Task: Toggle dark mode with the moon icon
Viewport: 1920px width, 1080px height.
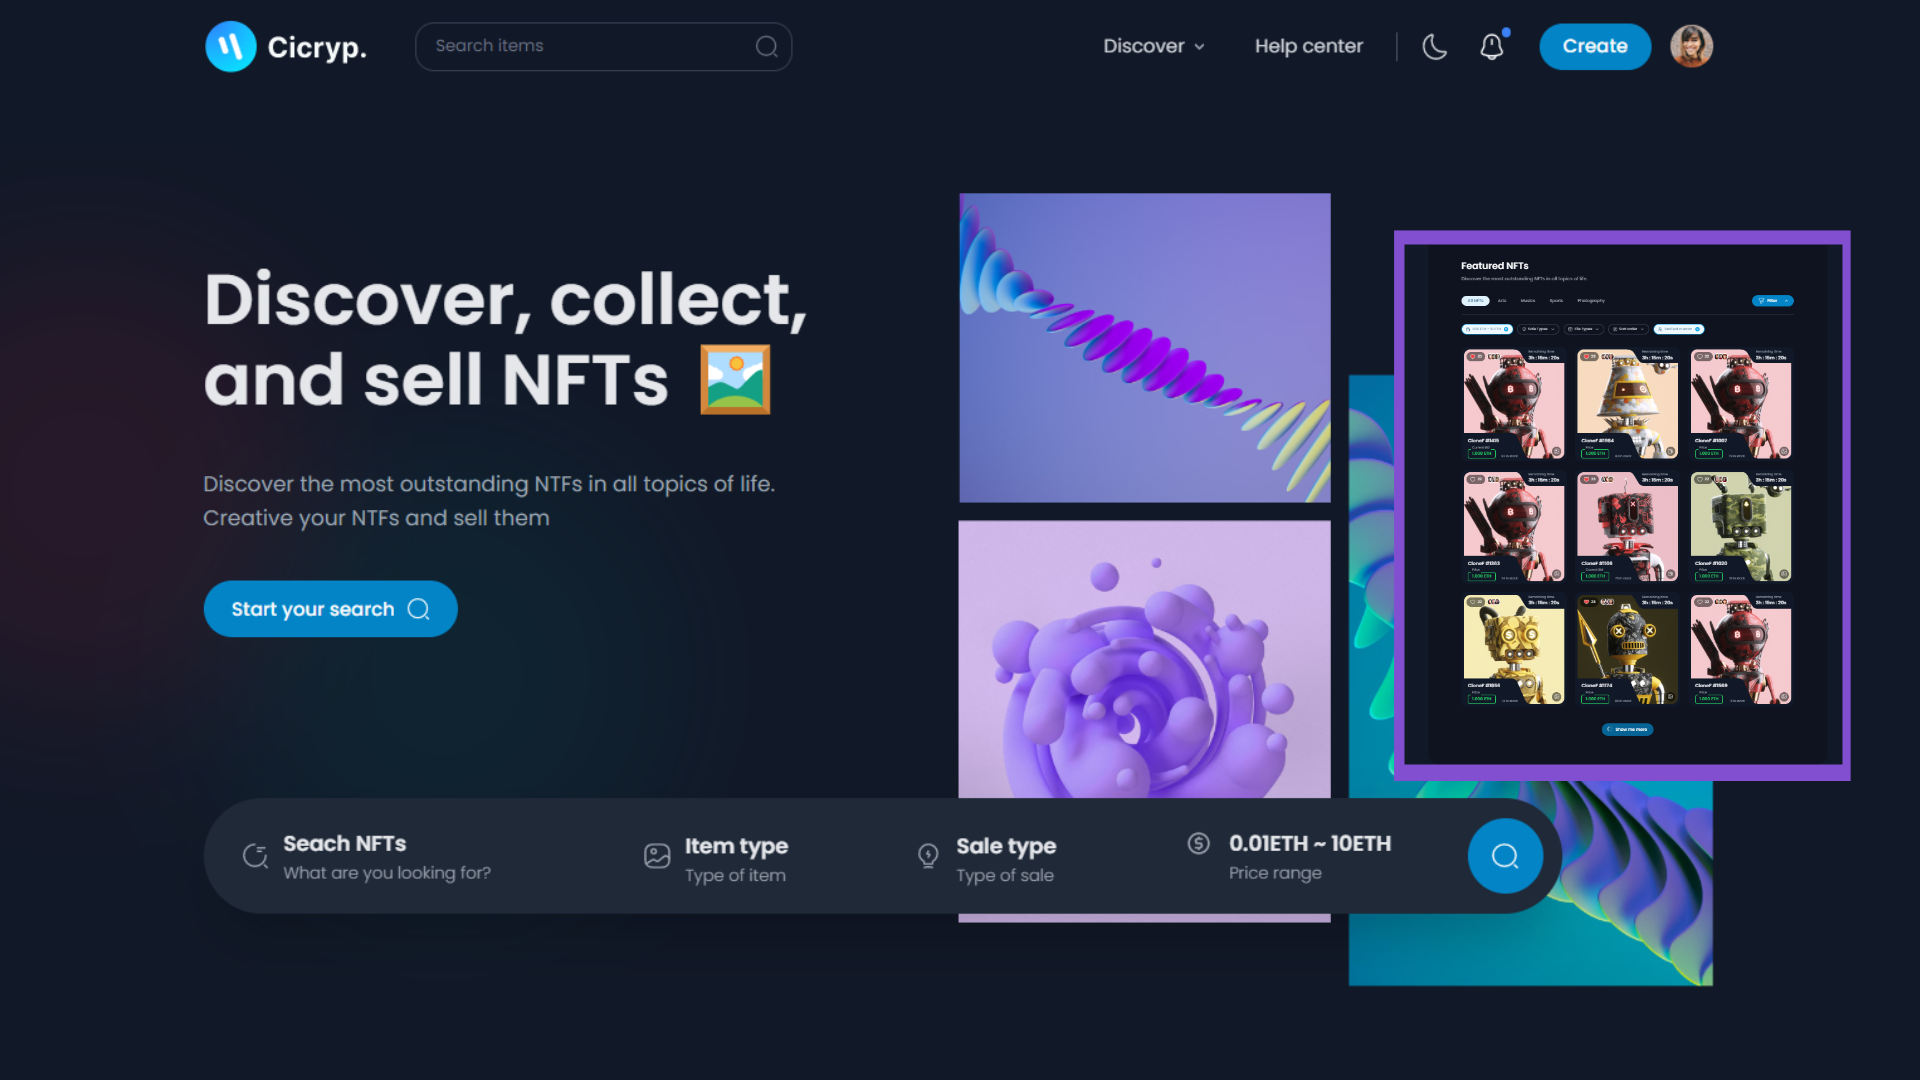Action: 1435,46
